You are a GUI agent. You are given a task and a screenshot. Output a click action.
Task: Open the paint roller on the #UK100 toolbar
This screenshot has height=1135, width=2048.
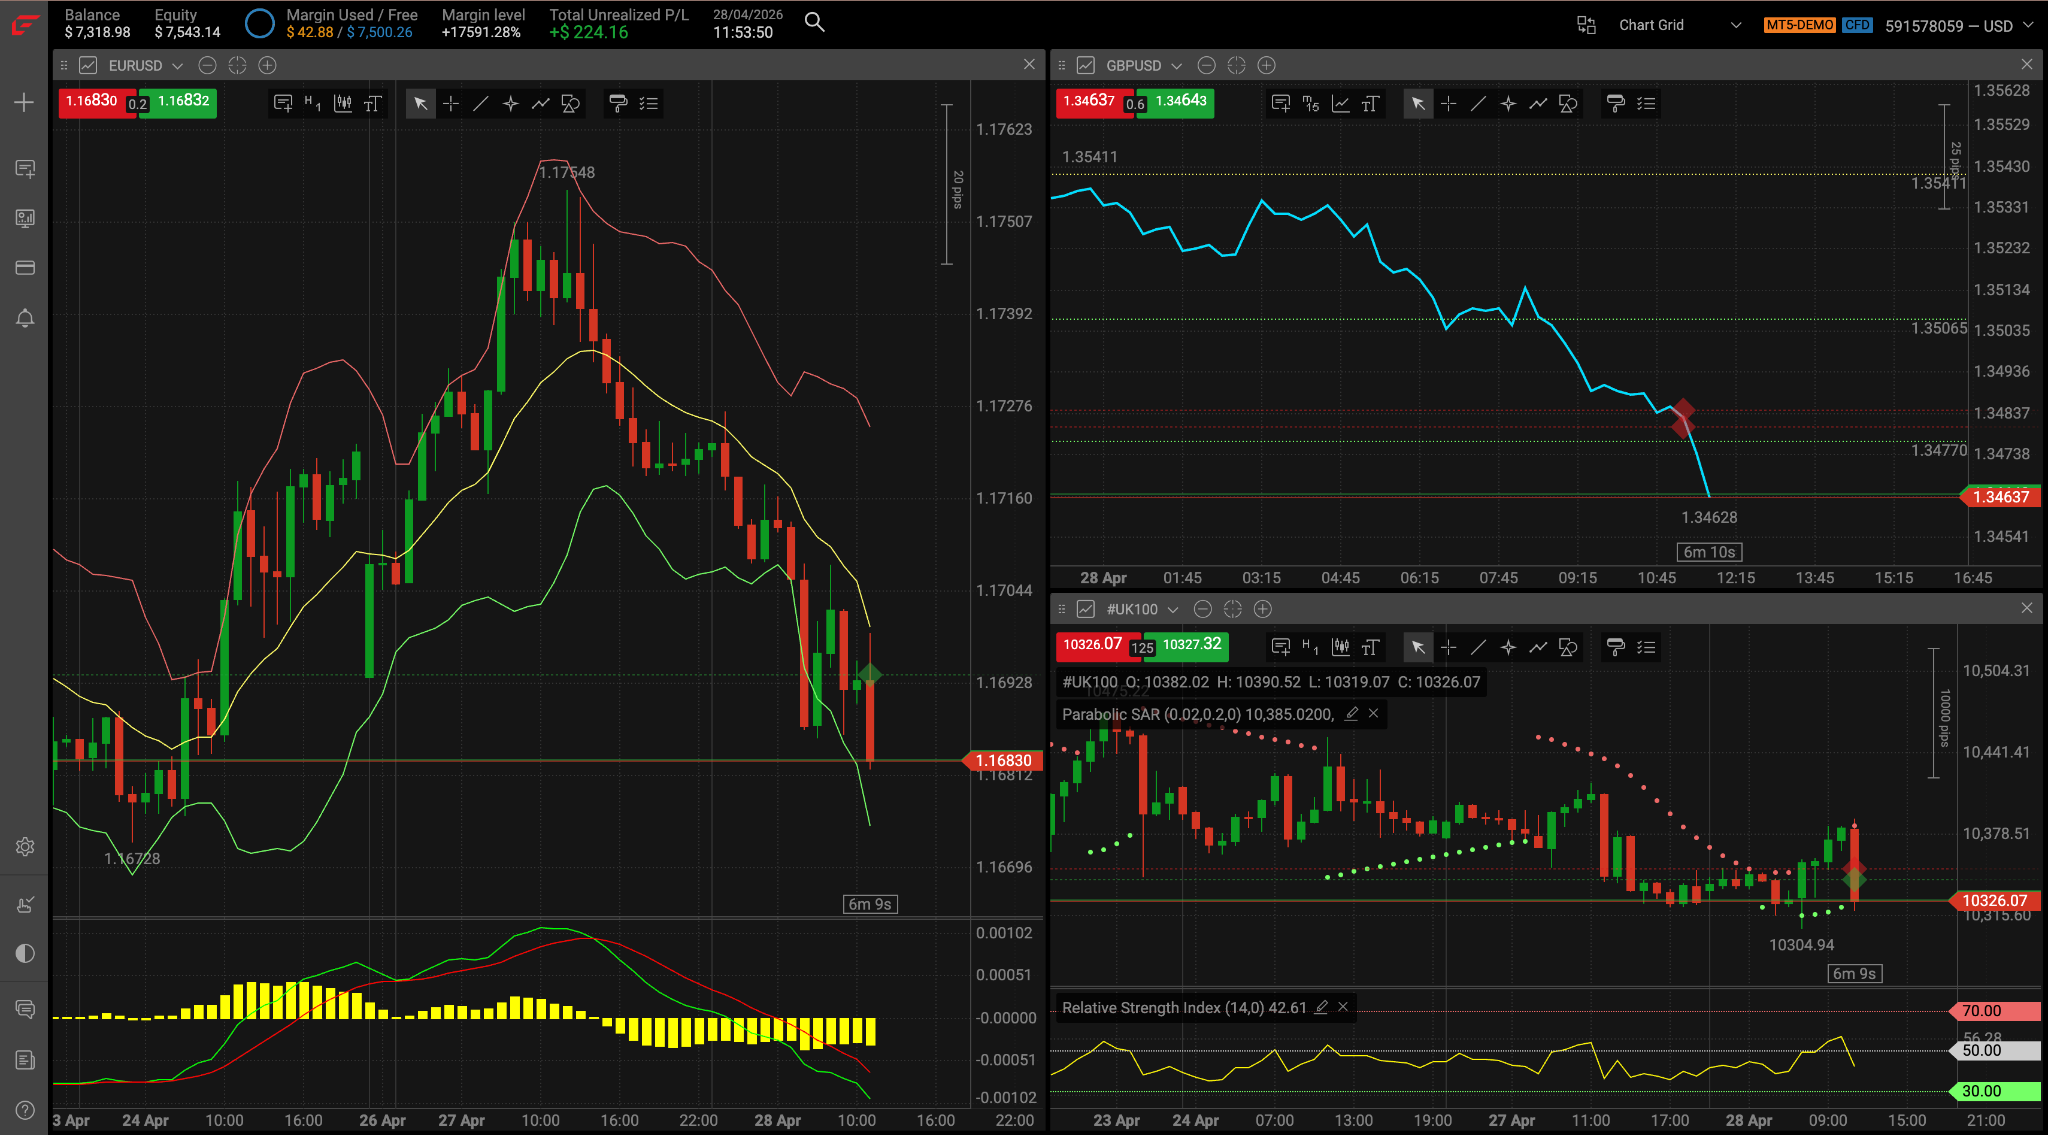point(1615,647)
